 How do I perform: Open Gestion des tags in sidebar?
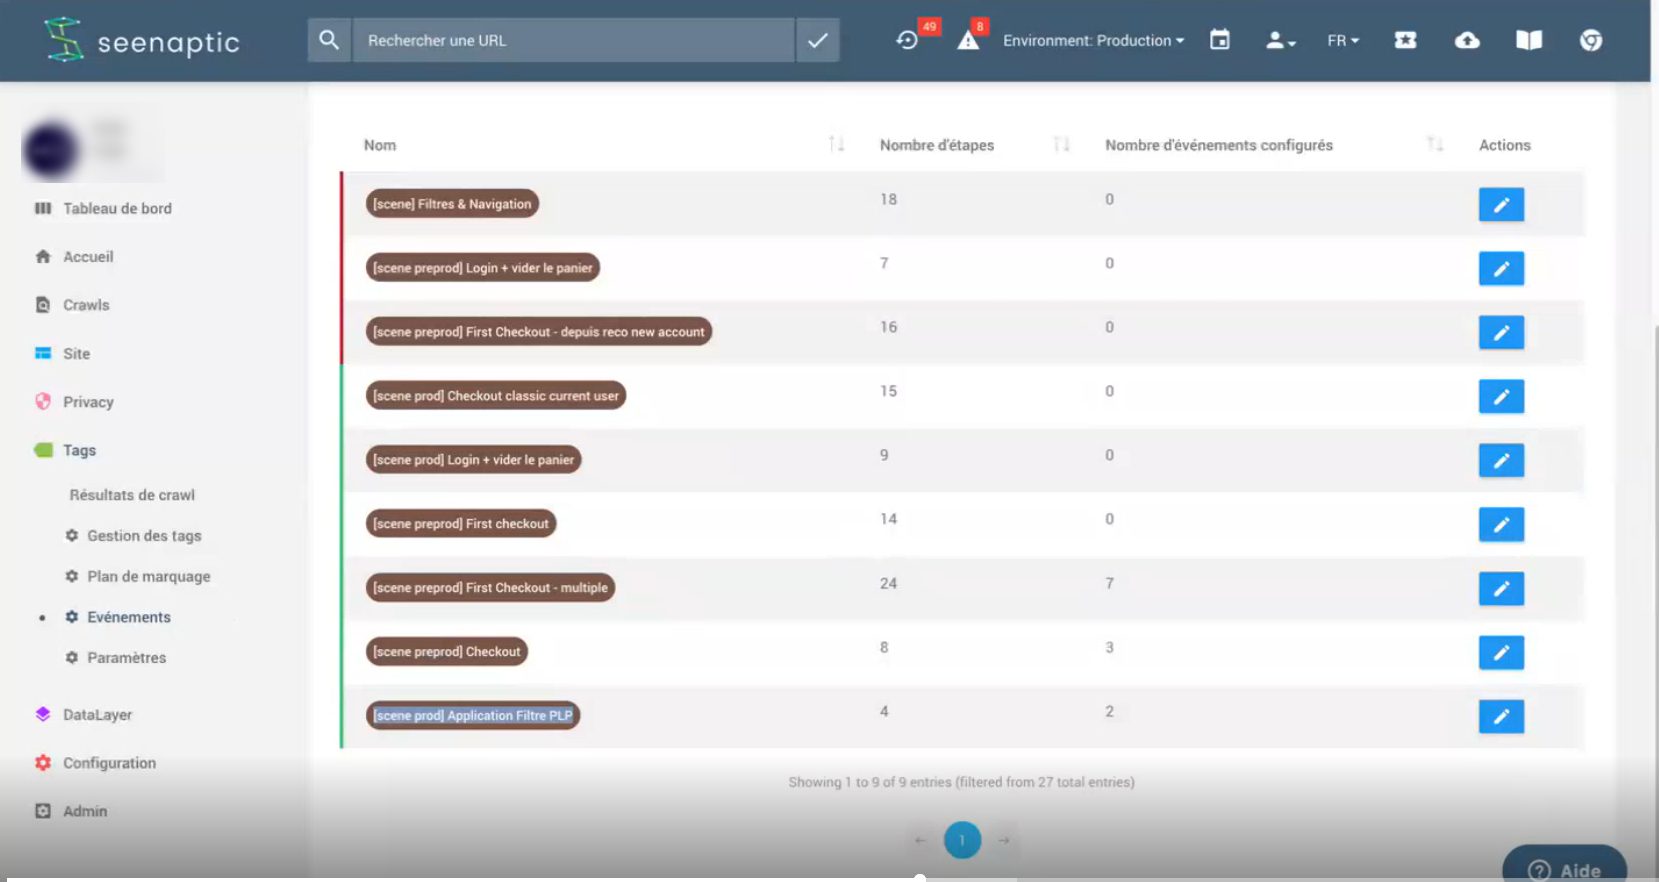tap(144, 536)
